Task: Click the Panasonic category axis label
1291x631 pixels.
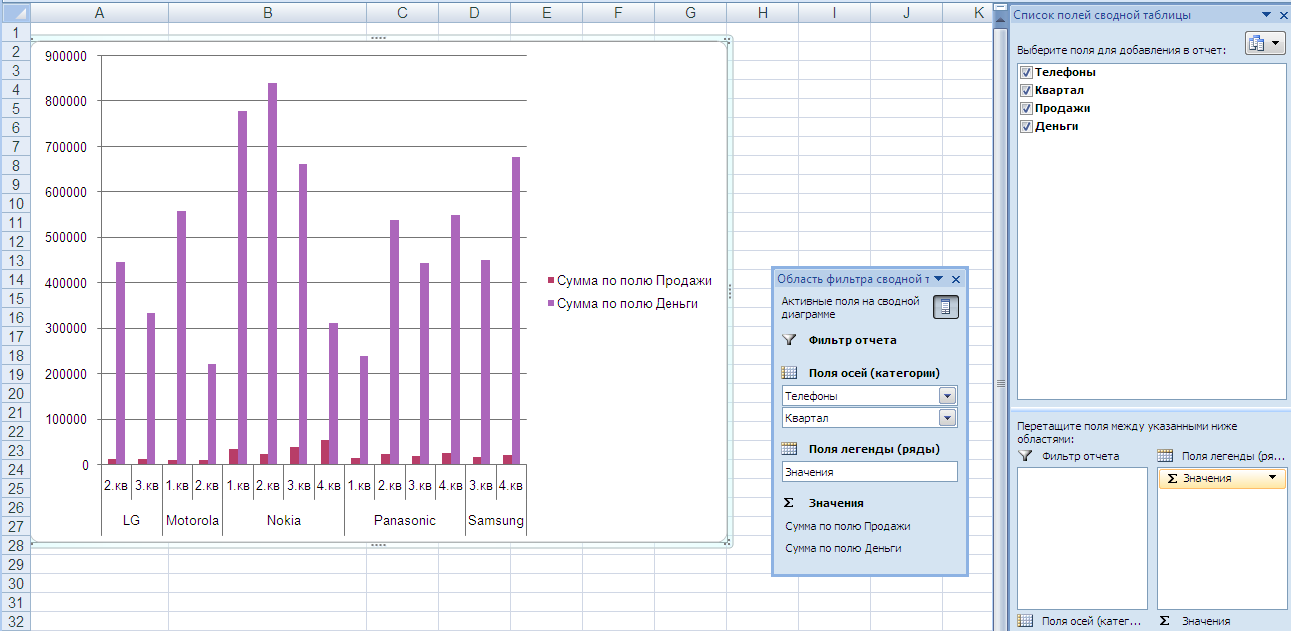Action: point(405,520)
